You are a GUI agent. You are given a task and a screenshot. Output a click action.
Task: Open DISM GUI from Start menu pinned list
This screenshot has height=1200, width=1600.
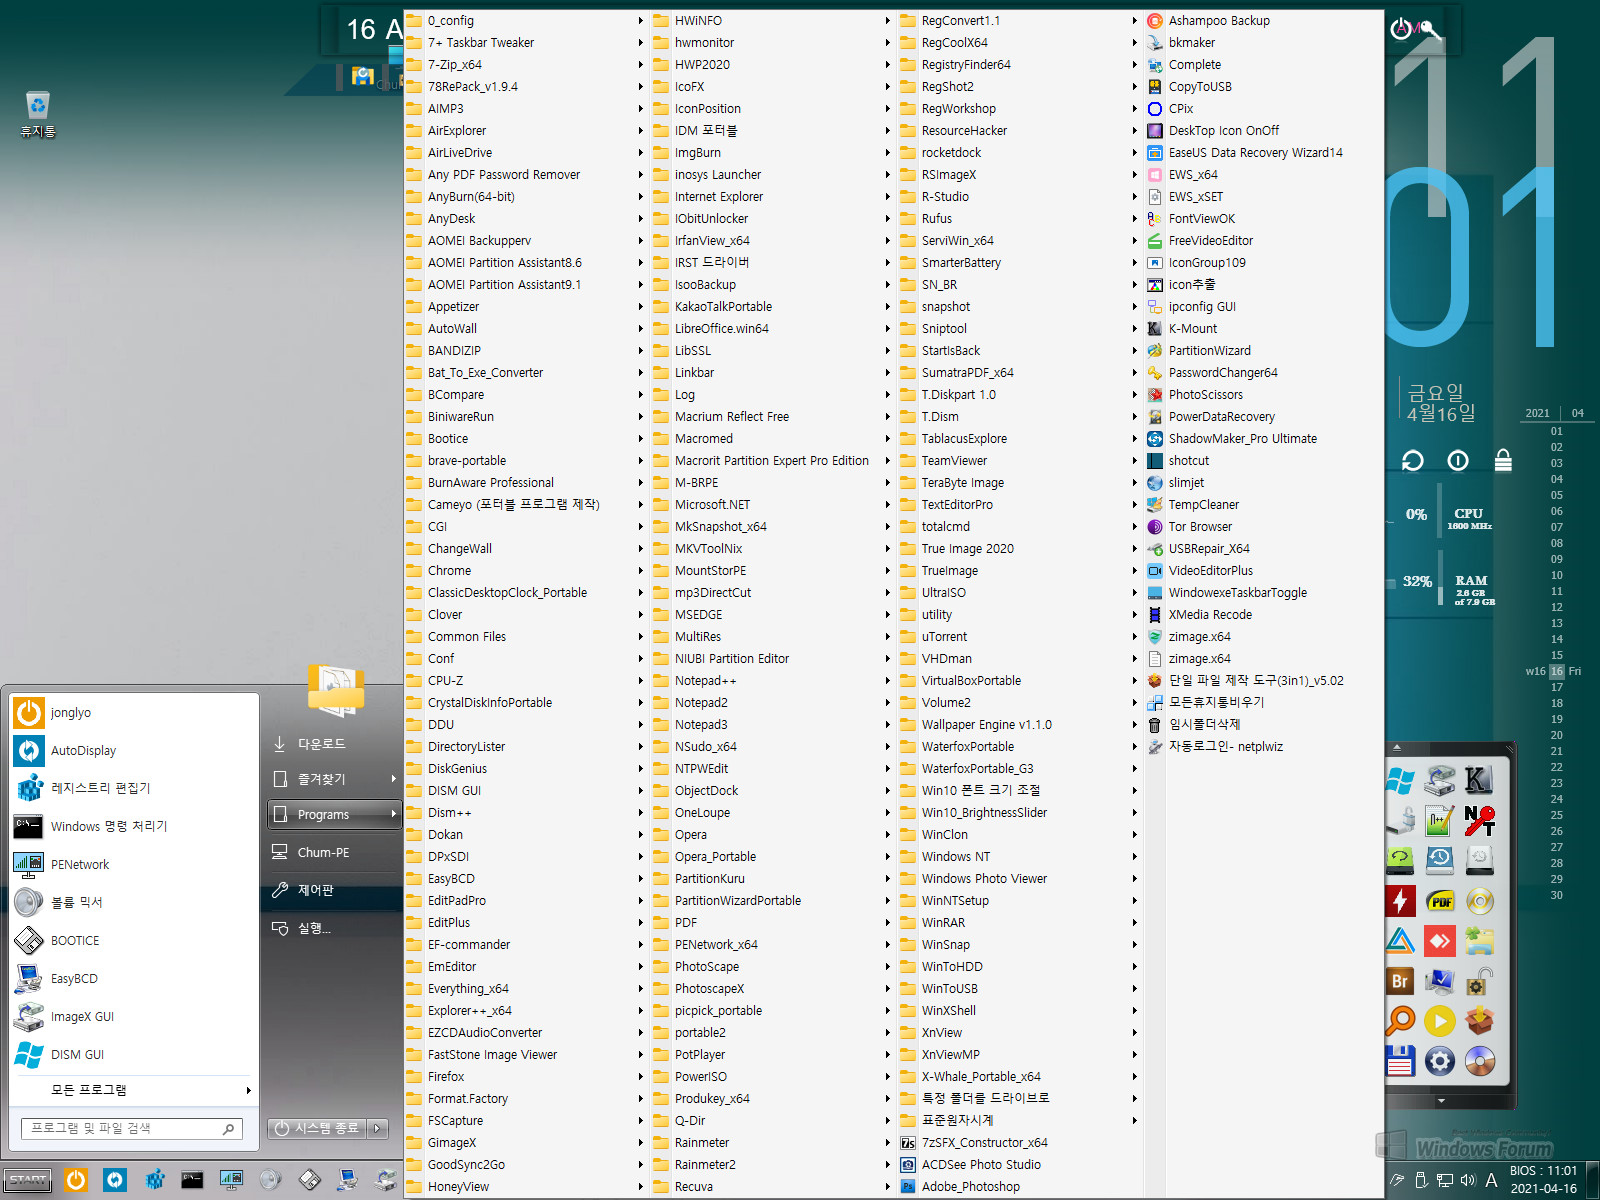click(x=134, y=1055)
